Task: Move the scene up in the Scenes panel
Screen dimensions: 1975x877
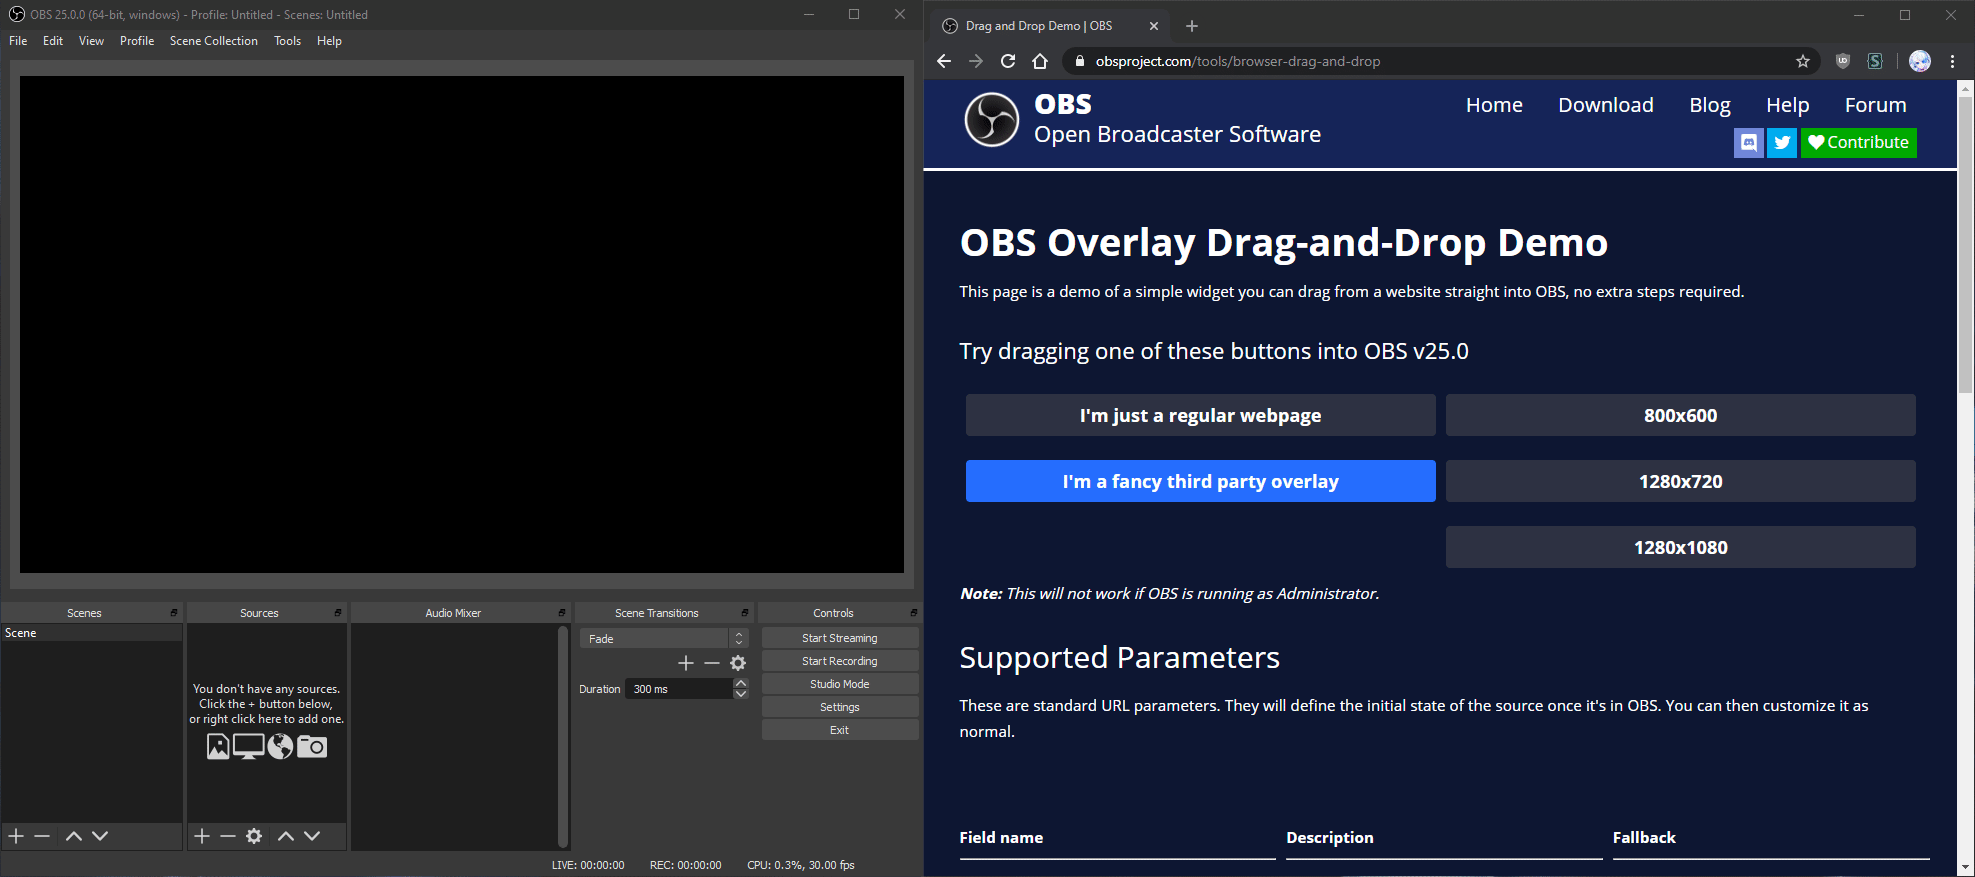Action: pyautogui.click(x=74, y=836)
